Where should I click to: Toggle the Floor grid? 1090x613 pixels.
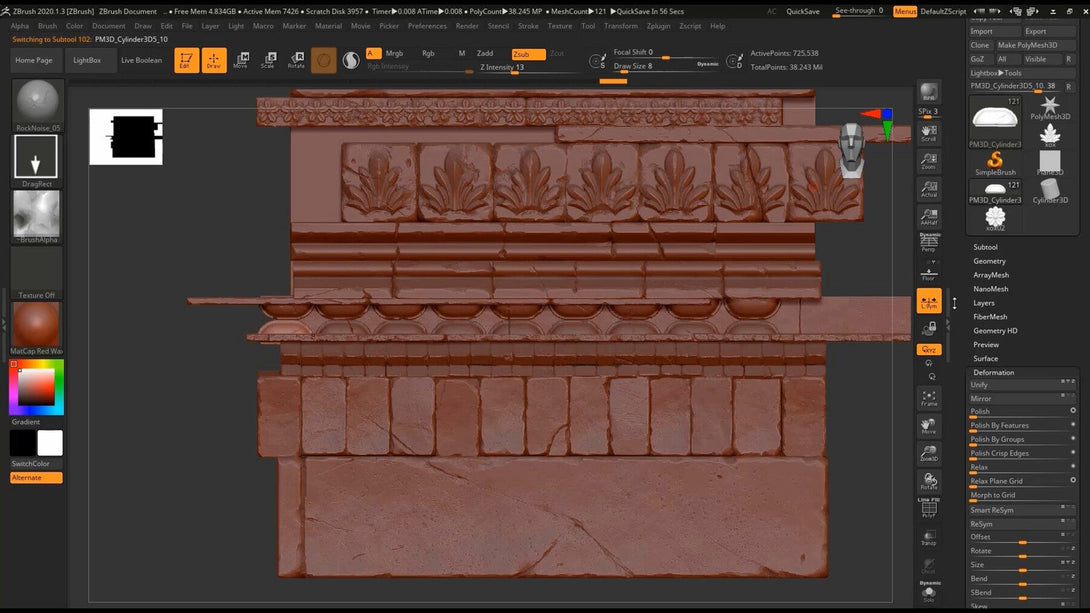929,273
